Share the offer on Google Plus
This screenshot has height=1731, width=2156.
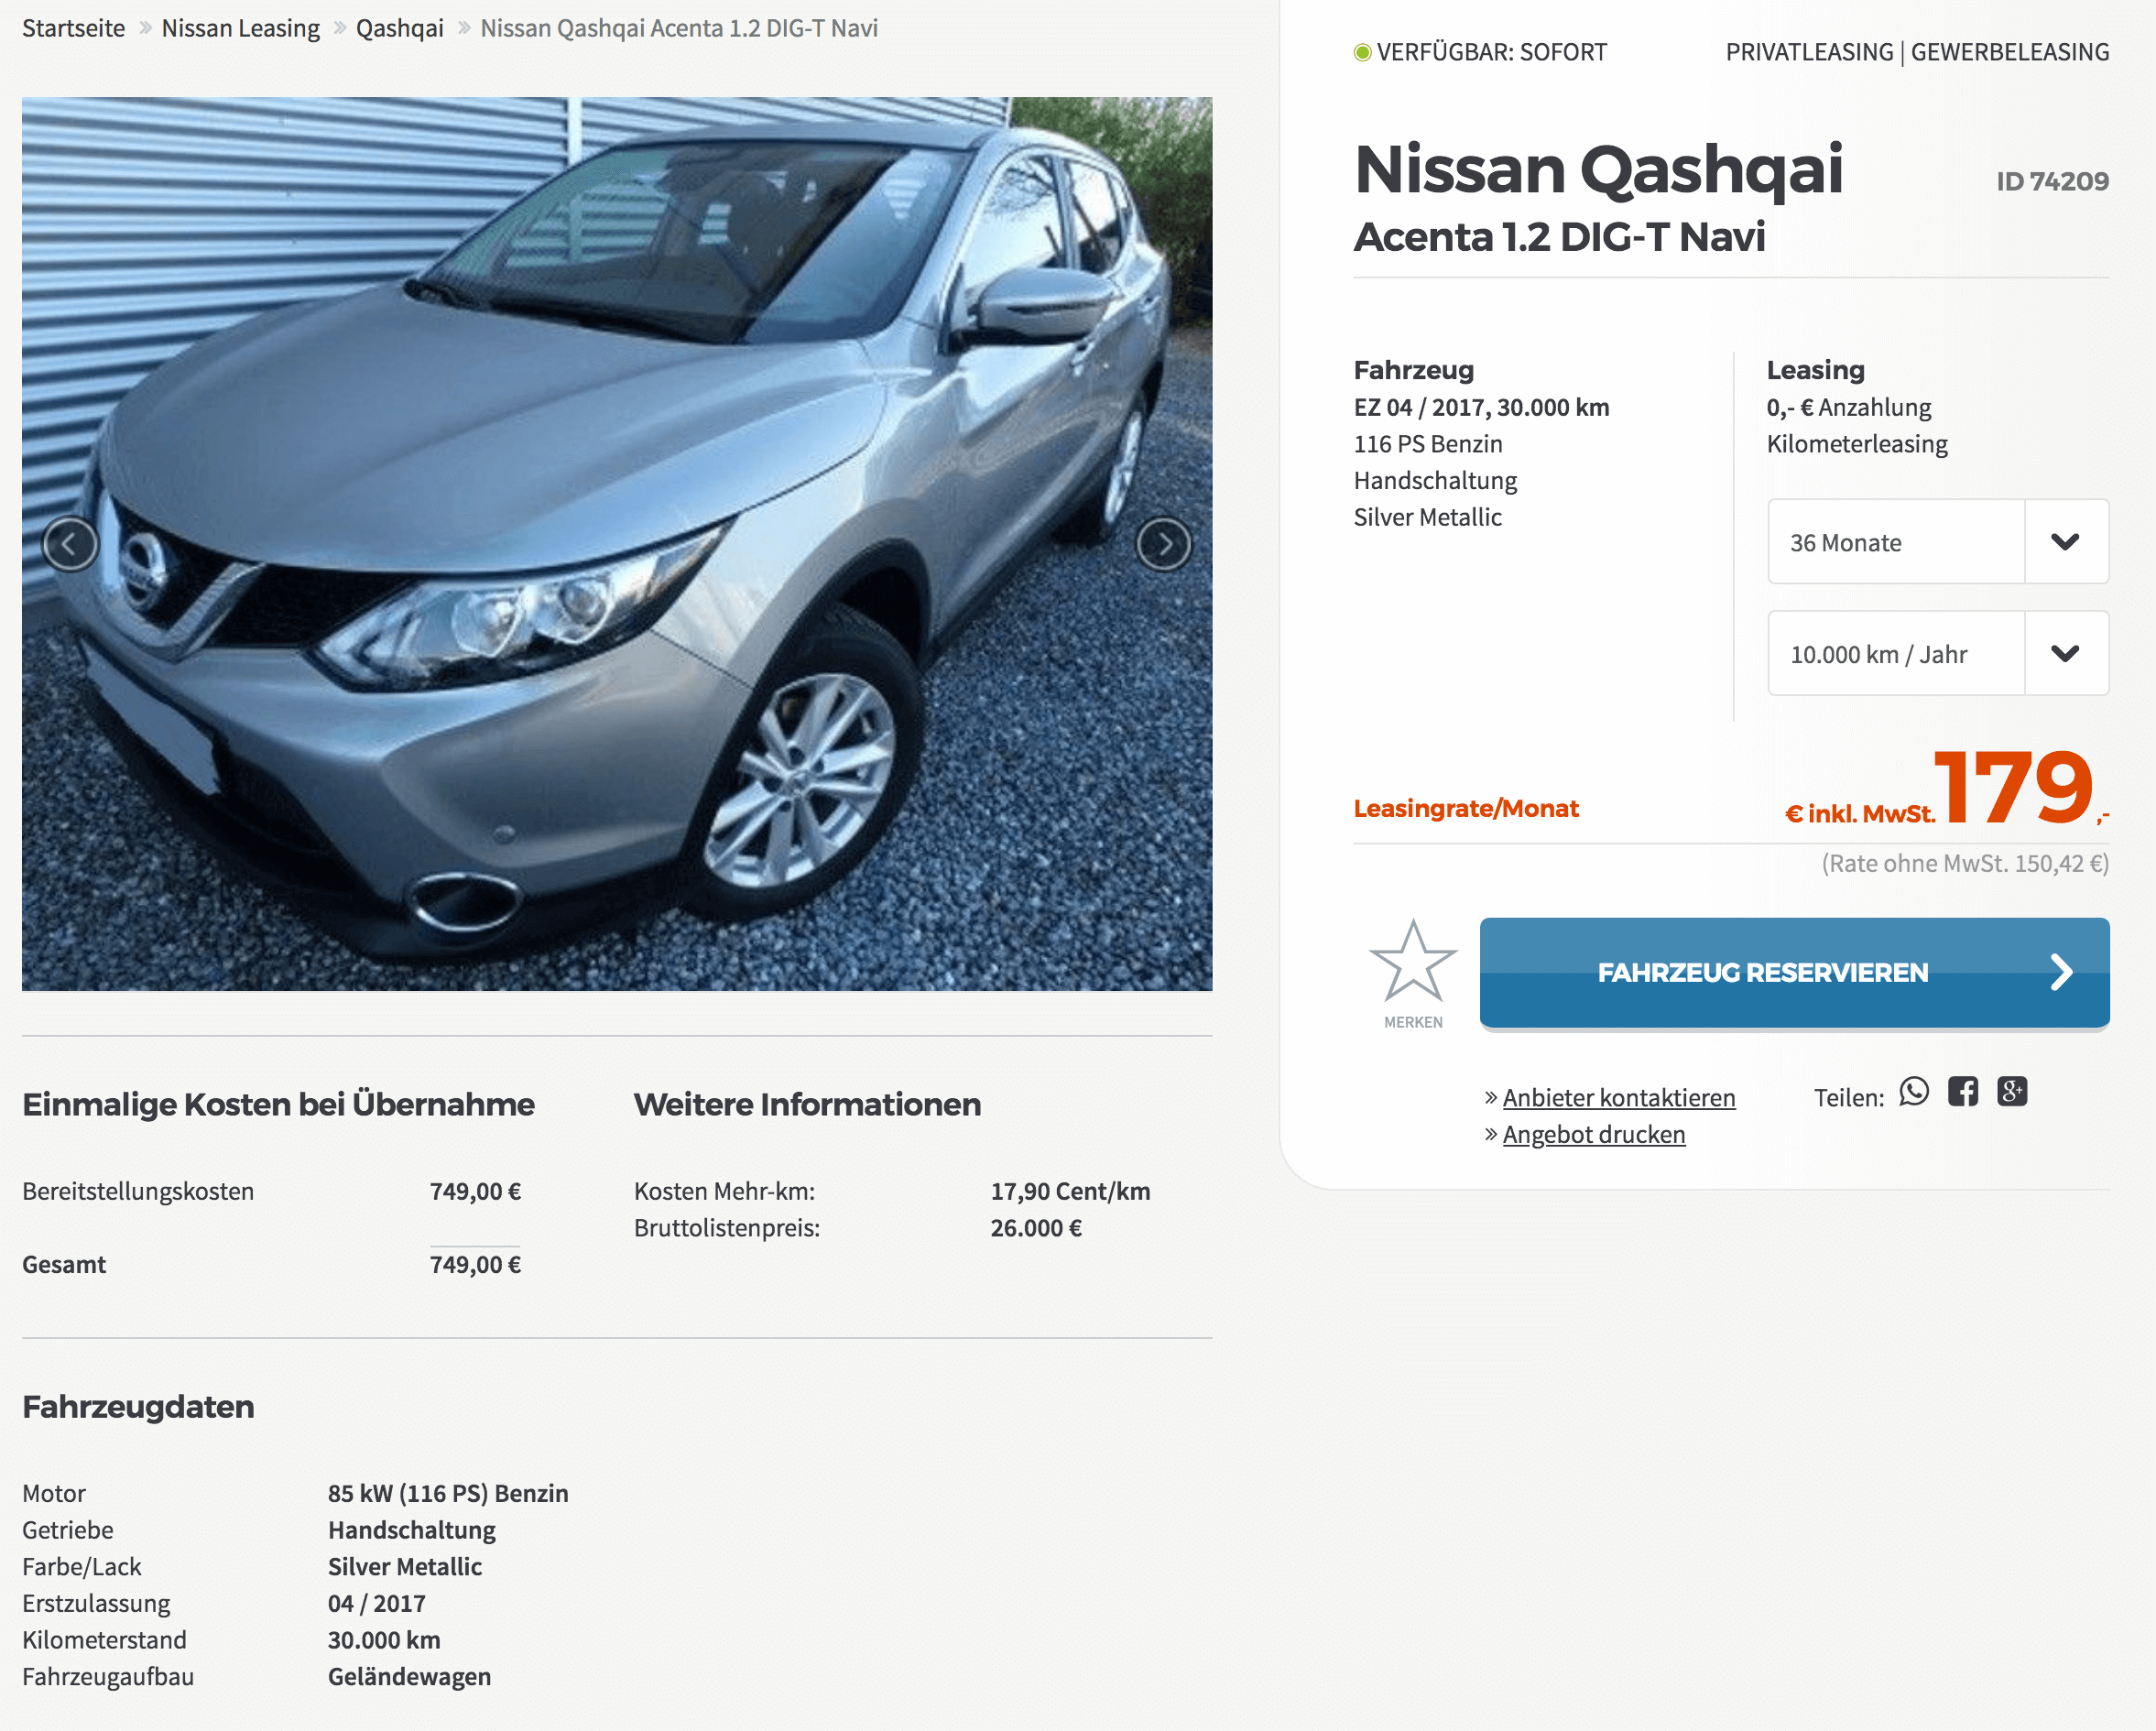click(2012, 1092)
